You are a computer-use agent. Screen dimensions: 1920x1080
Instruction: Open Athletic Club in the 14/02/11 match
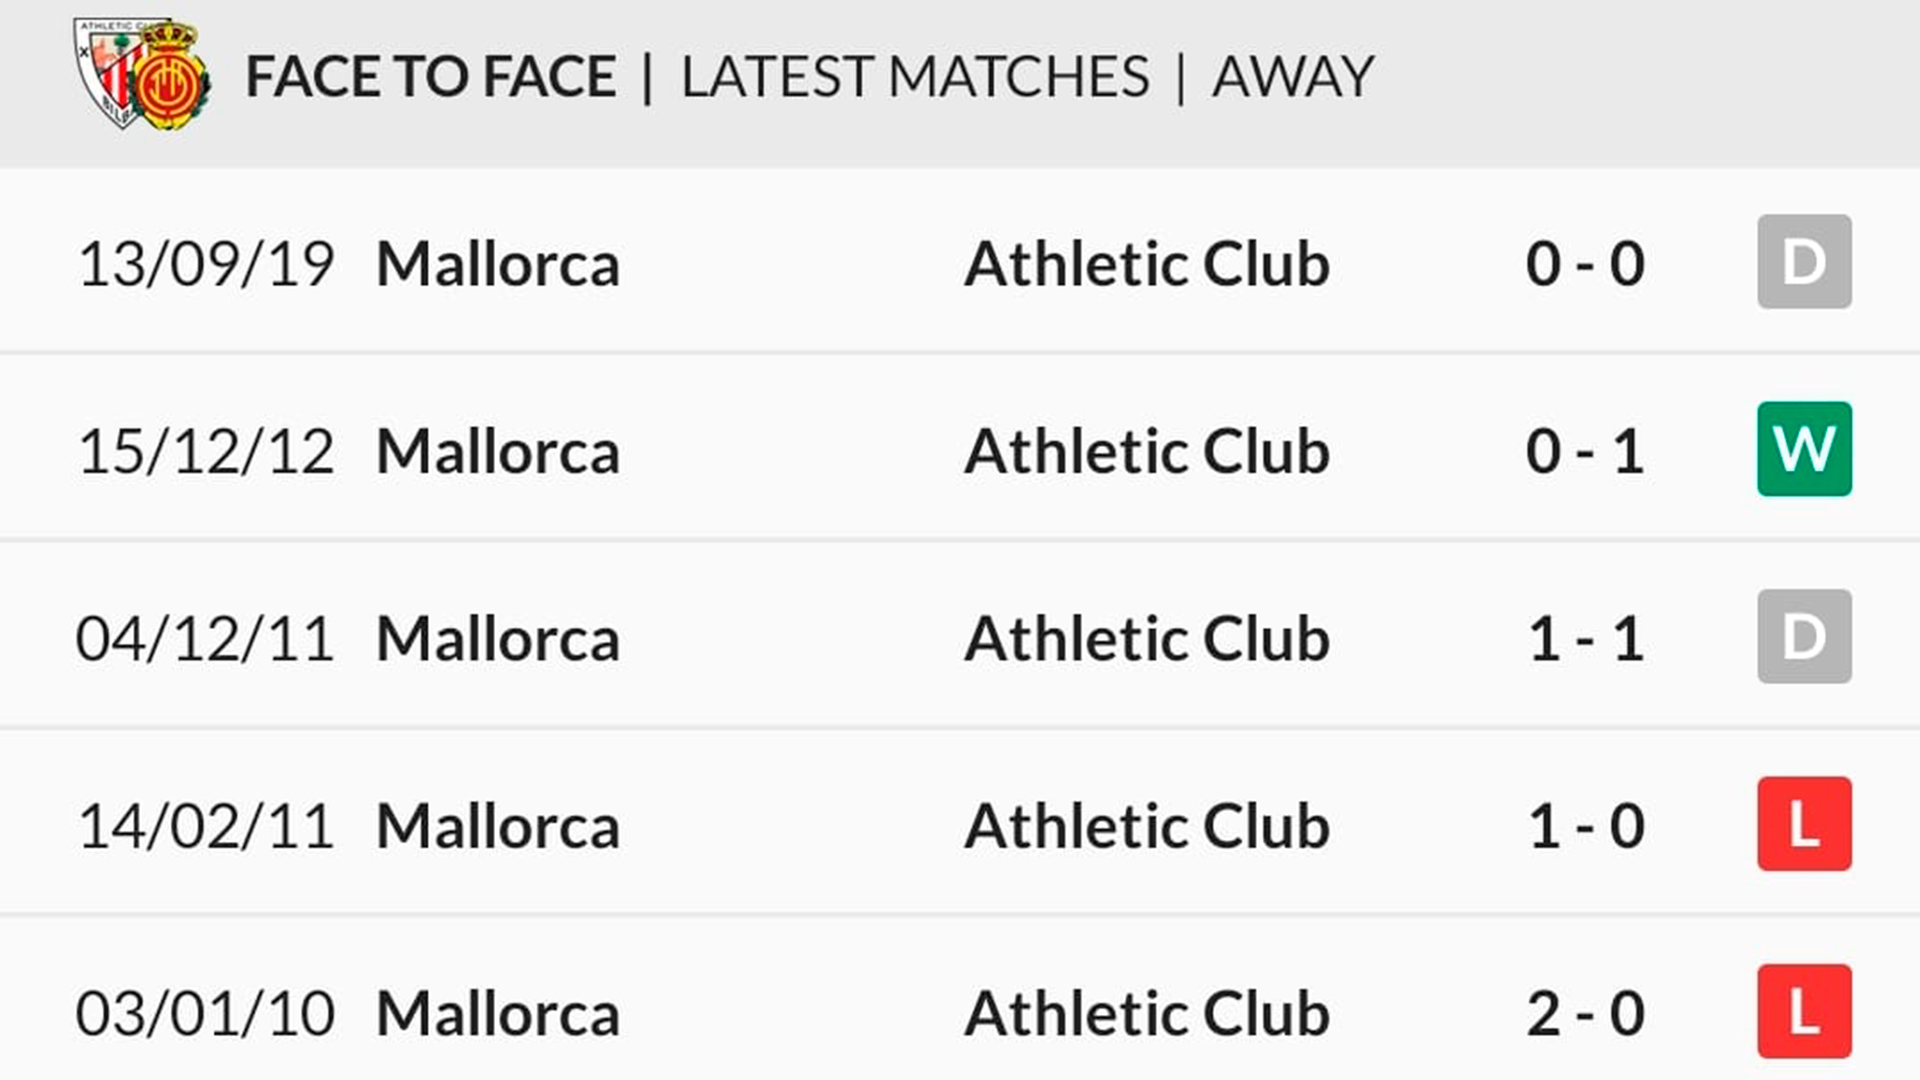click(x=1147, y=826)
